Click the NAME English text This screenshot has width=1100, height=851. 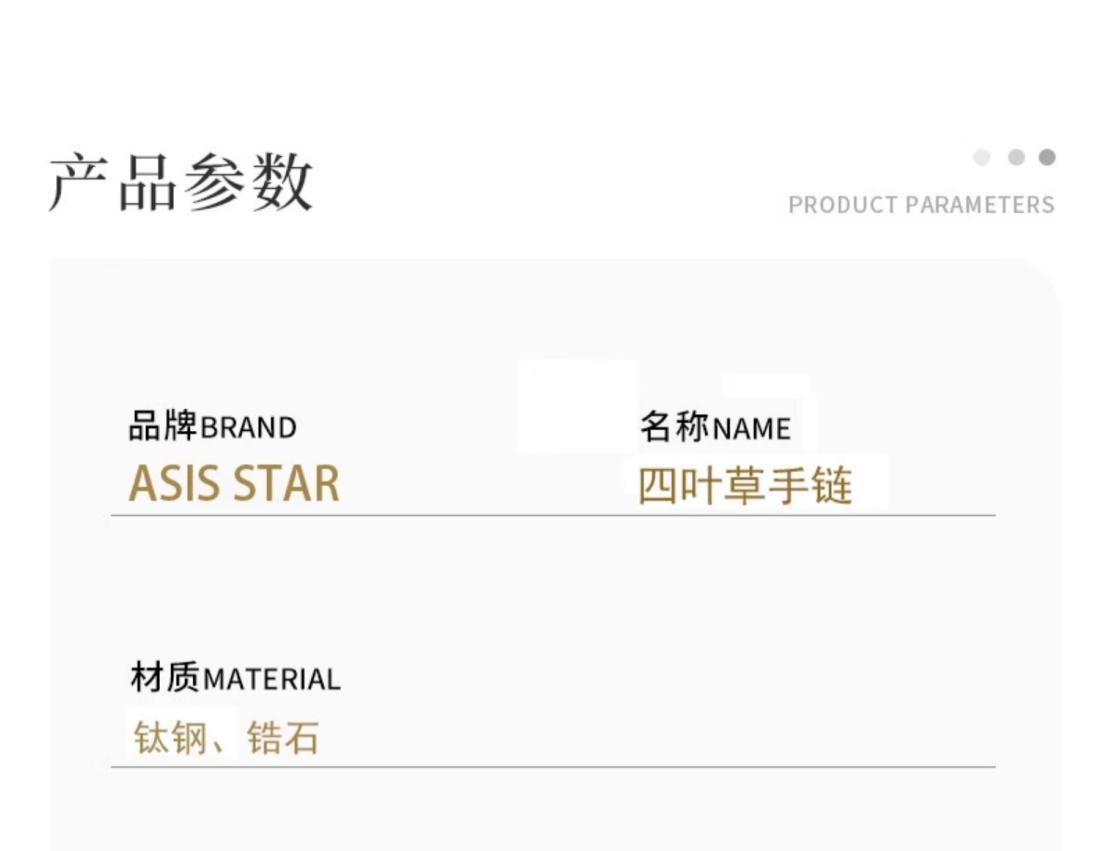(x=751, y=429)
